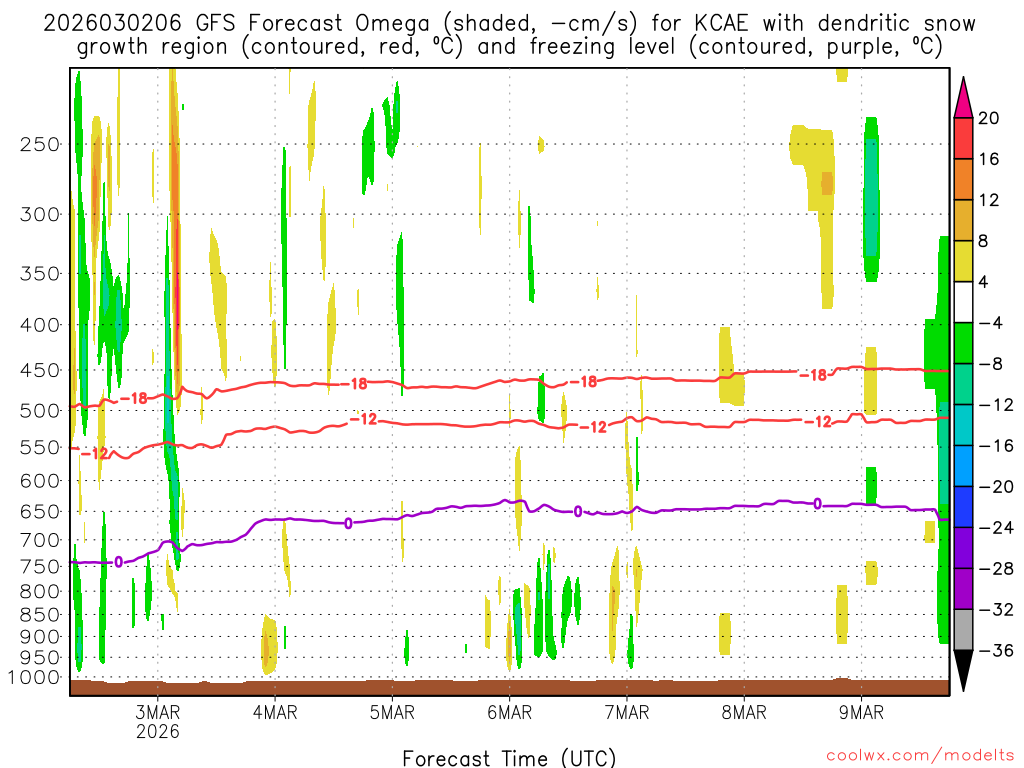Click the orange 12-16 color bar segment
The image size is (1024, 768).
pyautogui.click(x=963, y=179)
